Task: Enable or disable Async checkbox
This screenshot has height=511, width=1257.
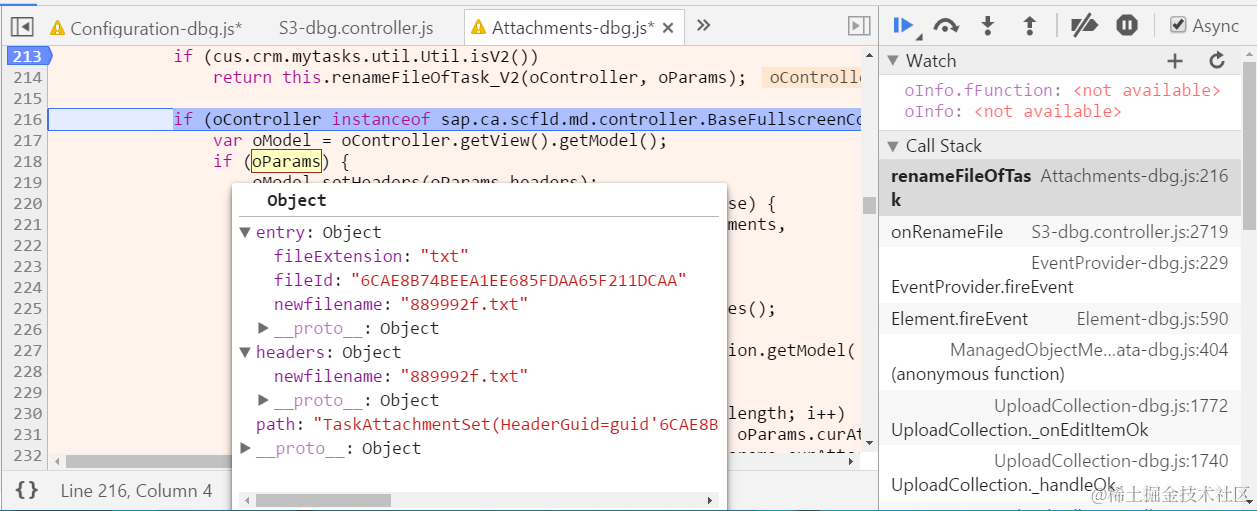Action: (x=1178, y=25)
